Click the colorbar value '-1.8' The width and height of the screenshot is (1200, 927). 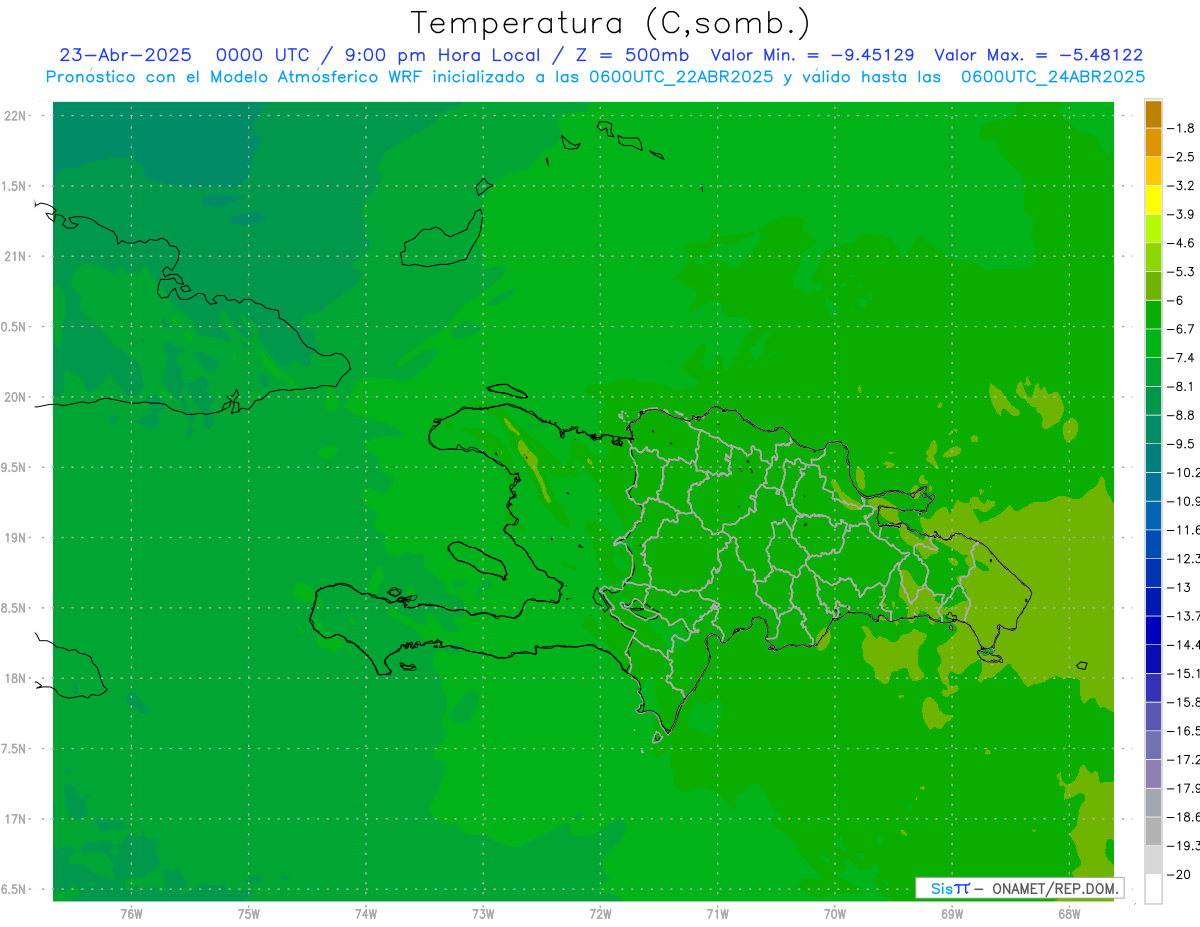point(1182,128)
